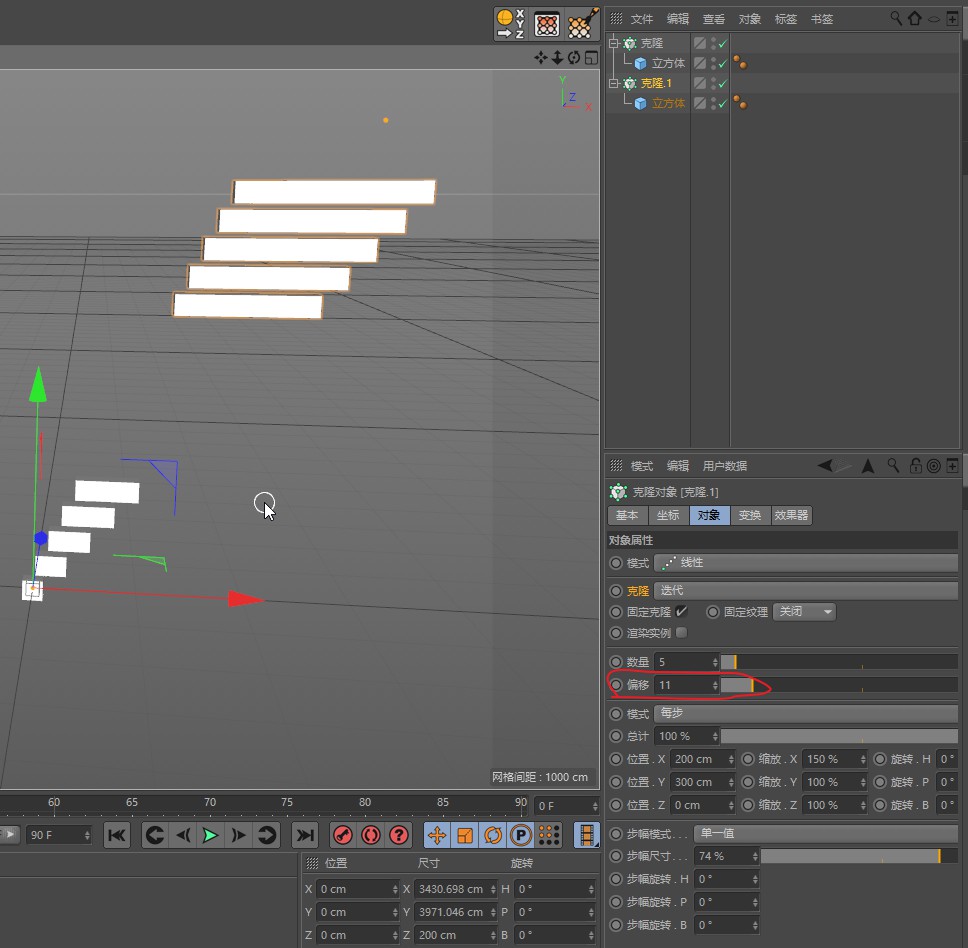Click the search magnifier in object manager

897,19
